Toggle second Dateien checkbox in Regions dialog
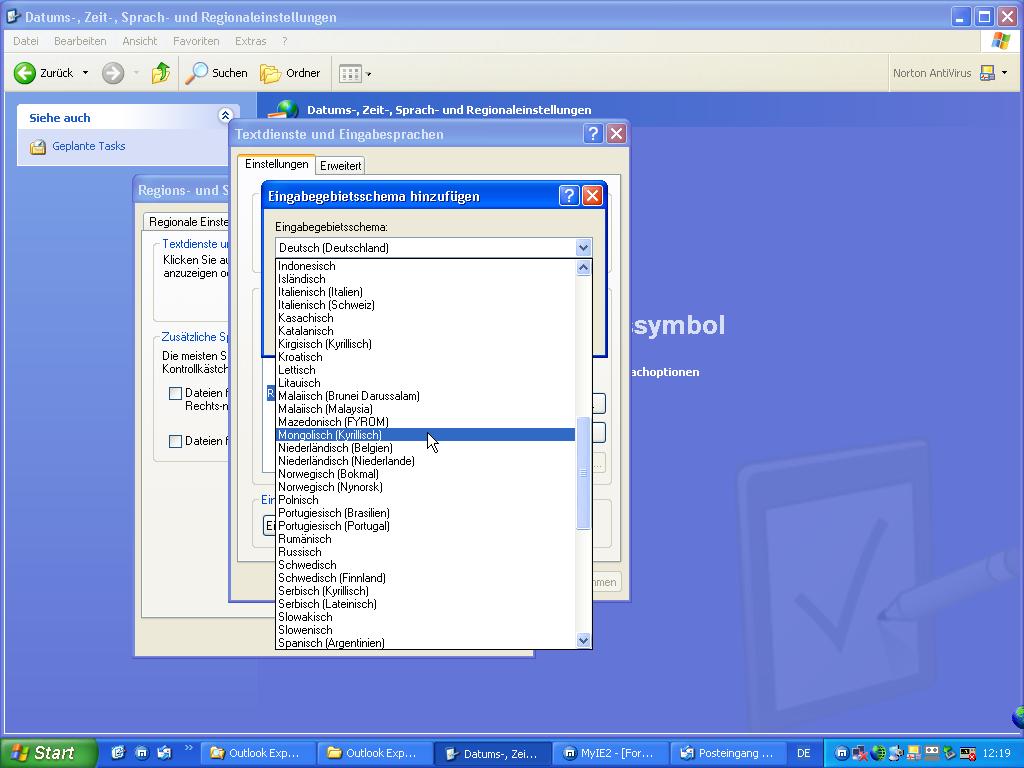This screenshot has height=768, width=1024. pyautogui.click(x=175, y=441)
